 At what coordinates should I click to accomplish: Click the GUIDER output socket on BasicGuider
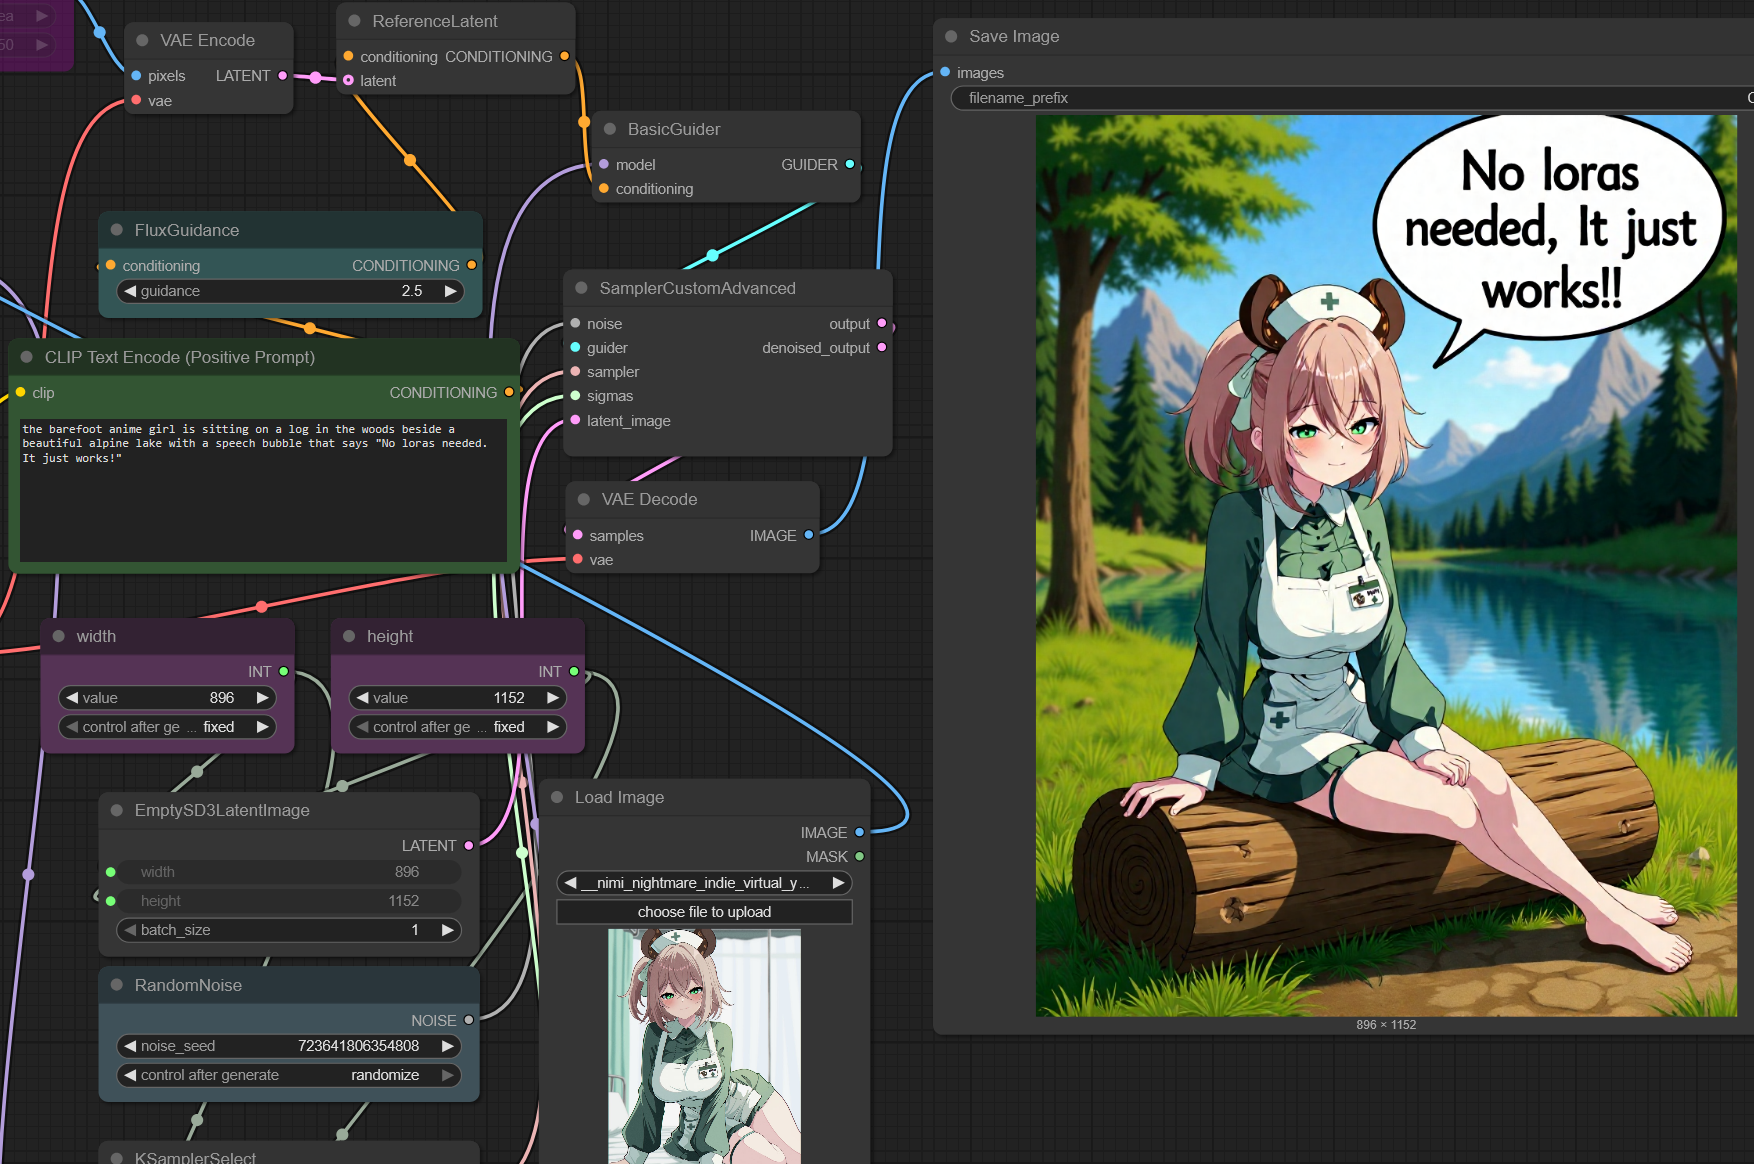[x=850, y=165]
